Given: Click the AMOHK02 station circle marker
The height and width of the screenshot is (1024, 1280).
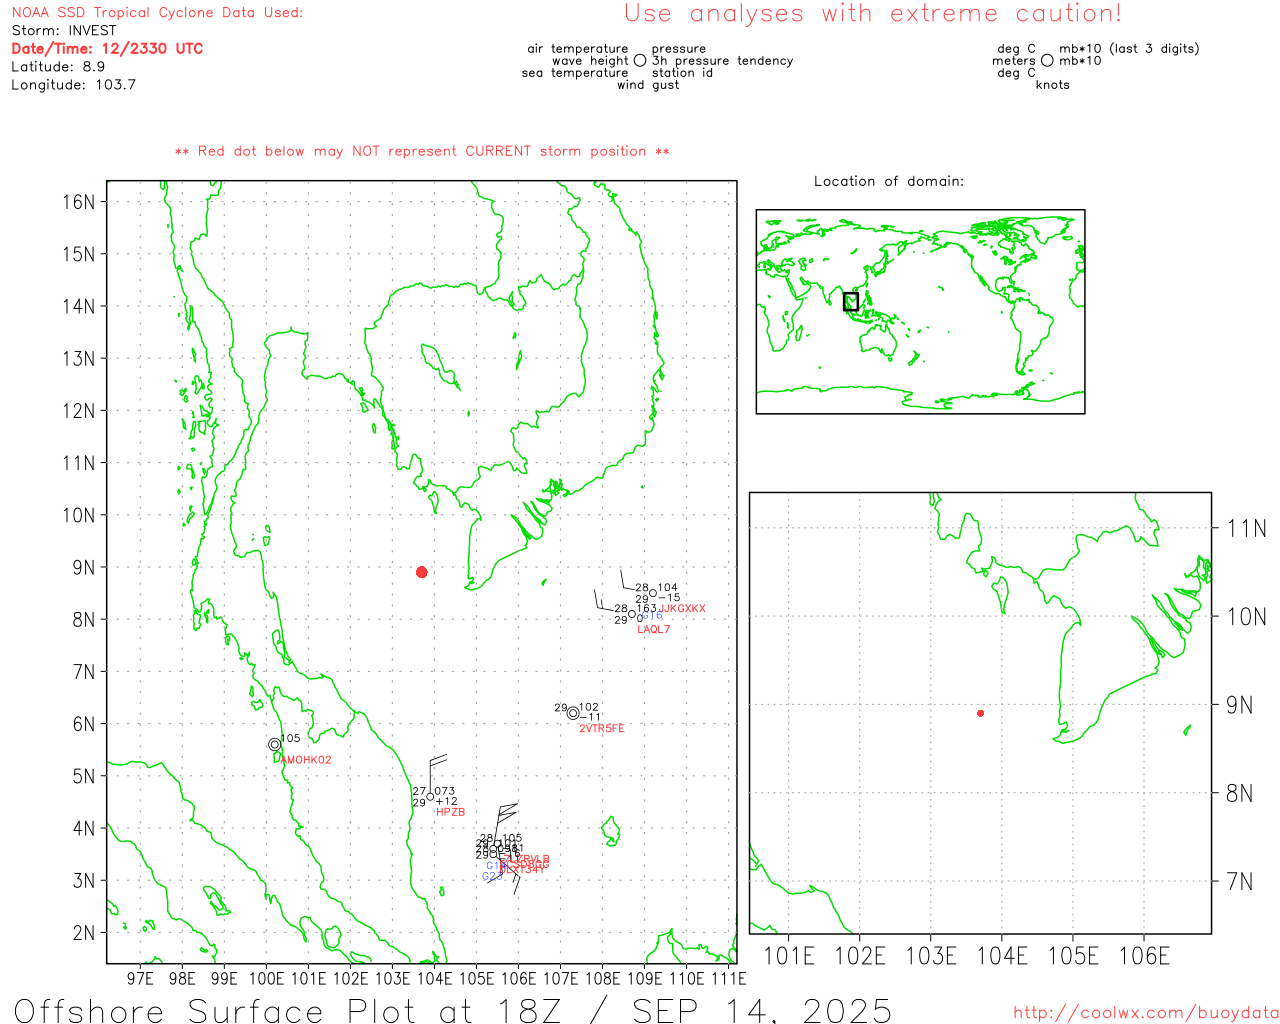Looking at the screenshot, I should coord(274,744).
